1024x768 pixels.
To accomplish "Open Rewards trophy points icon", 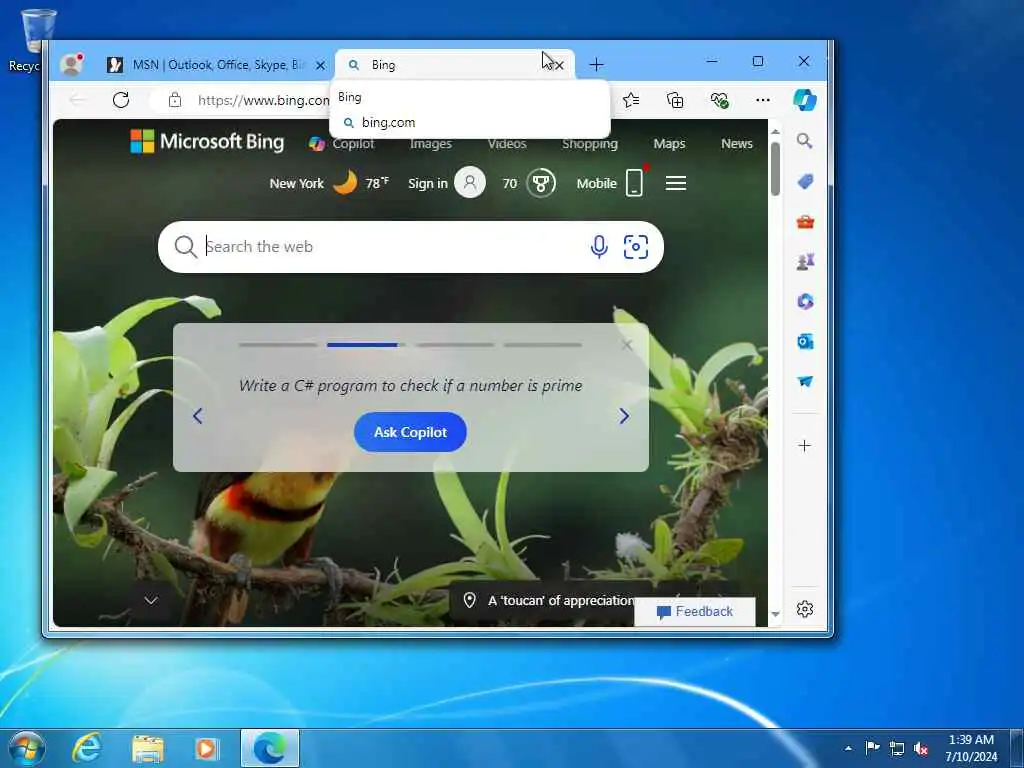I will point(529,183).
